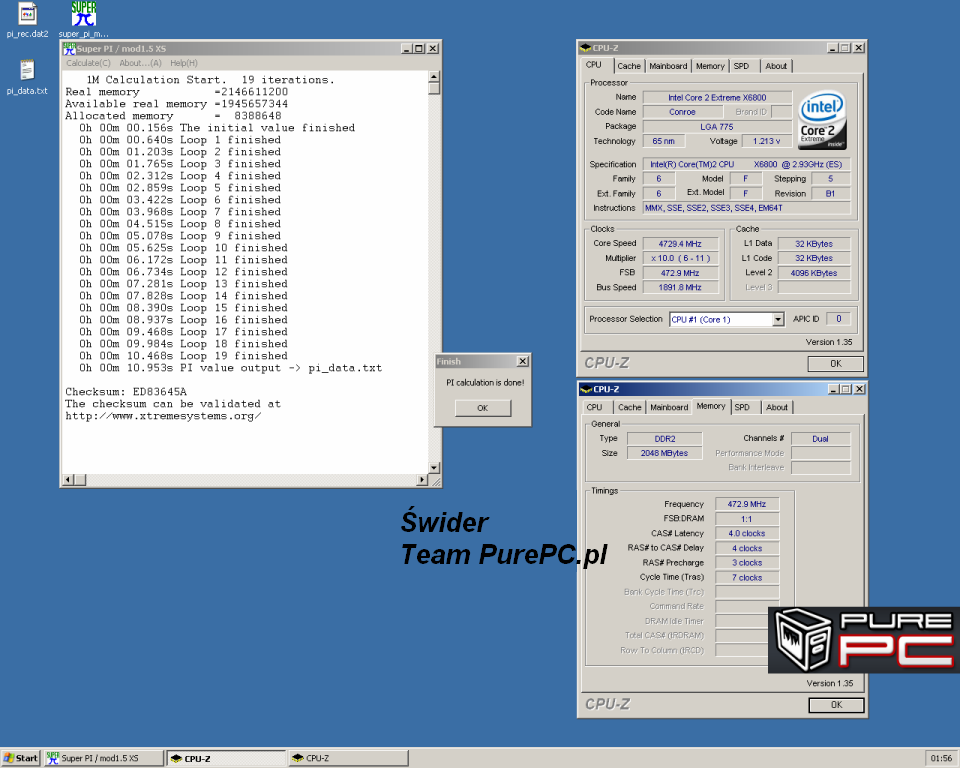Viewport: 960px width, 768px height.
Task: Click the Super PI vertical scrollbar thumb
Action: click(x=434, y=89)
